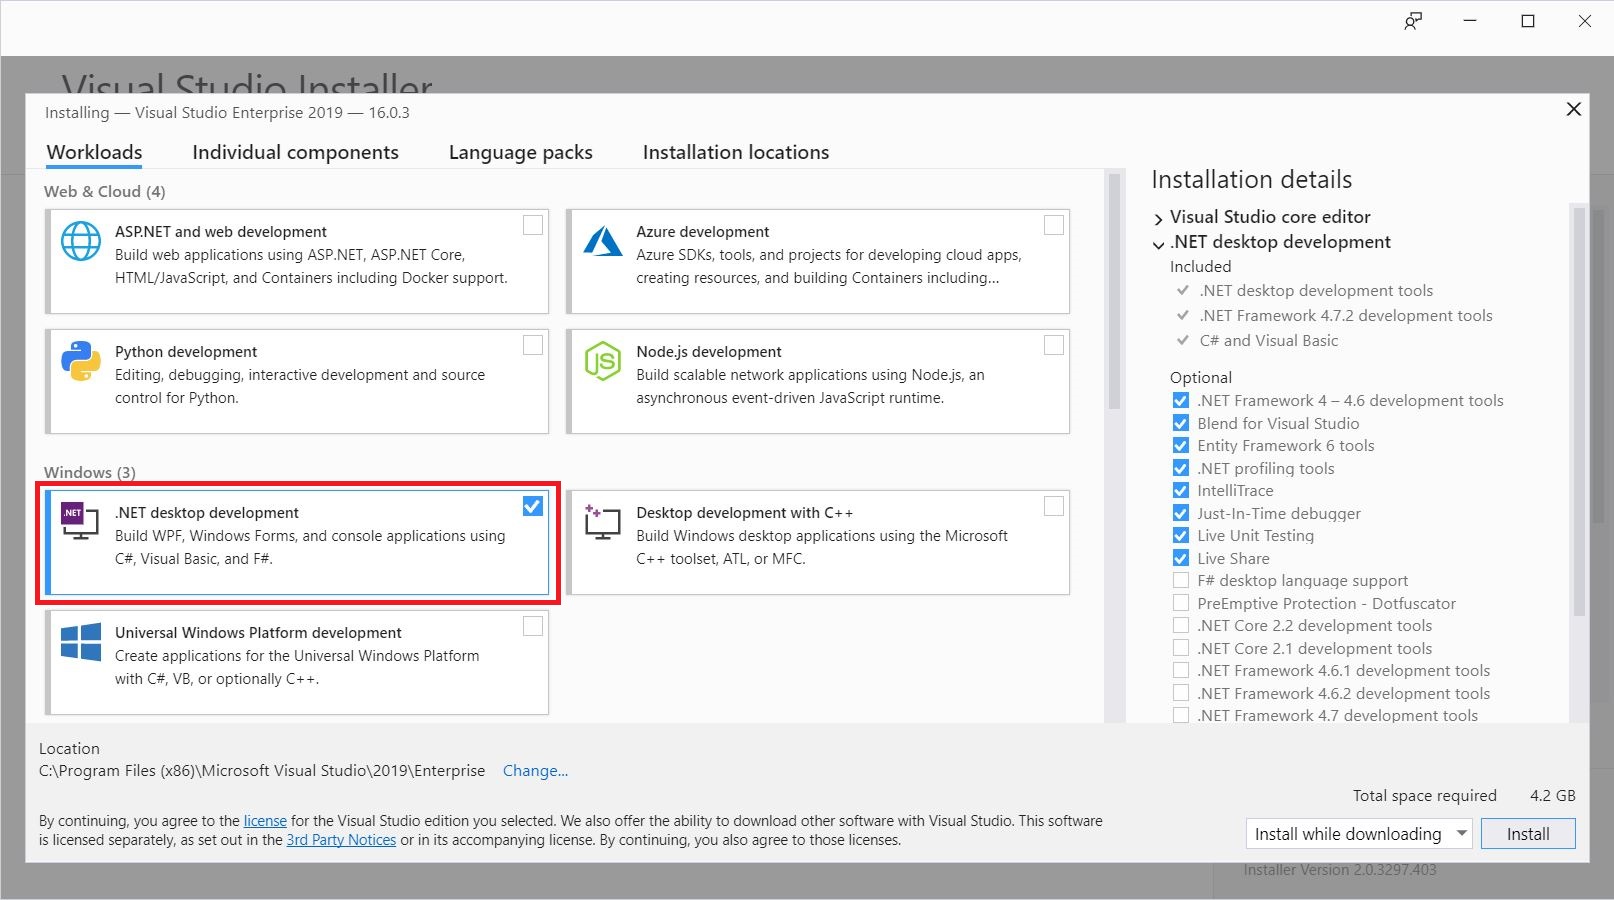This screenshot has height=900, width=1614.
Task: Click the Python development logo icon
Action: tap(81, 362)
